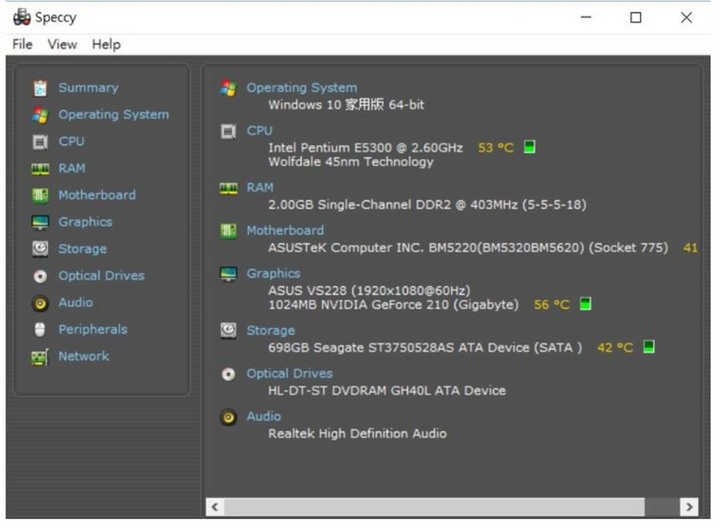Go to the CPU section in sidebar

tap(71, 141)
